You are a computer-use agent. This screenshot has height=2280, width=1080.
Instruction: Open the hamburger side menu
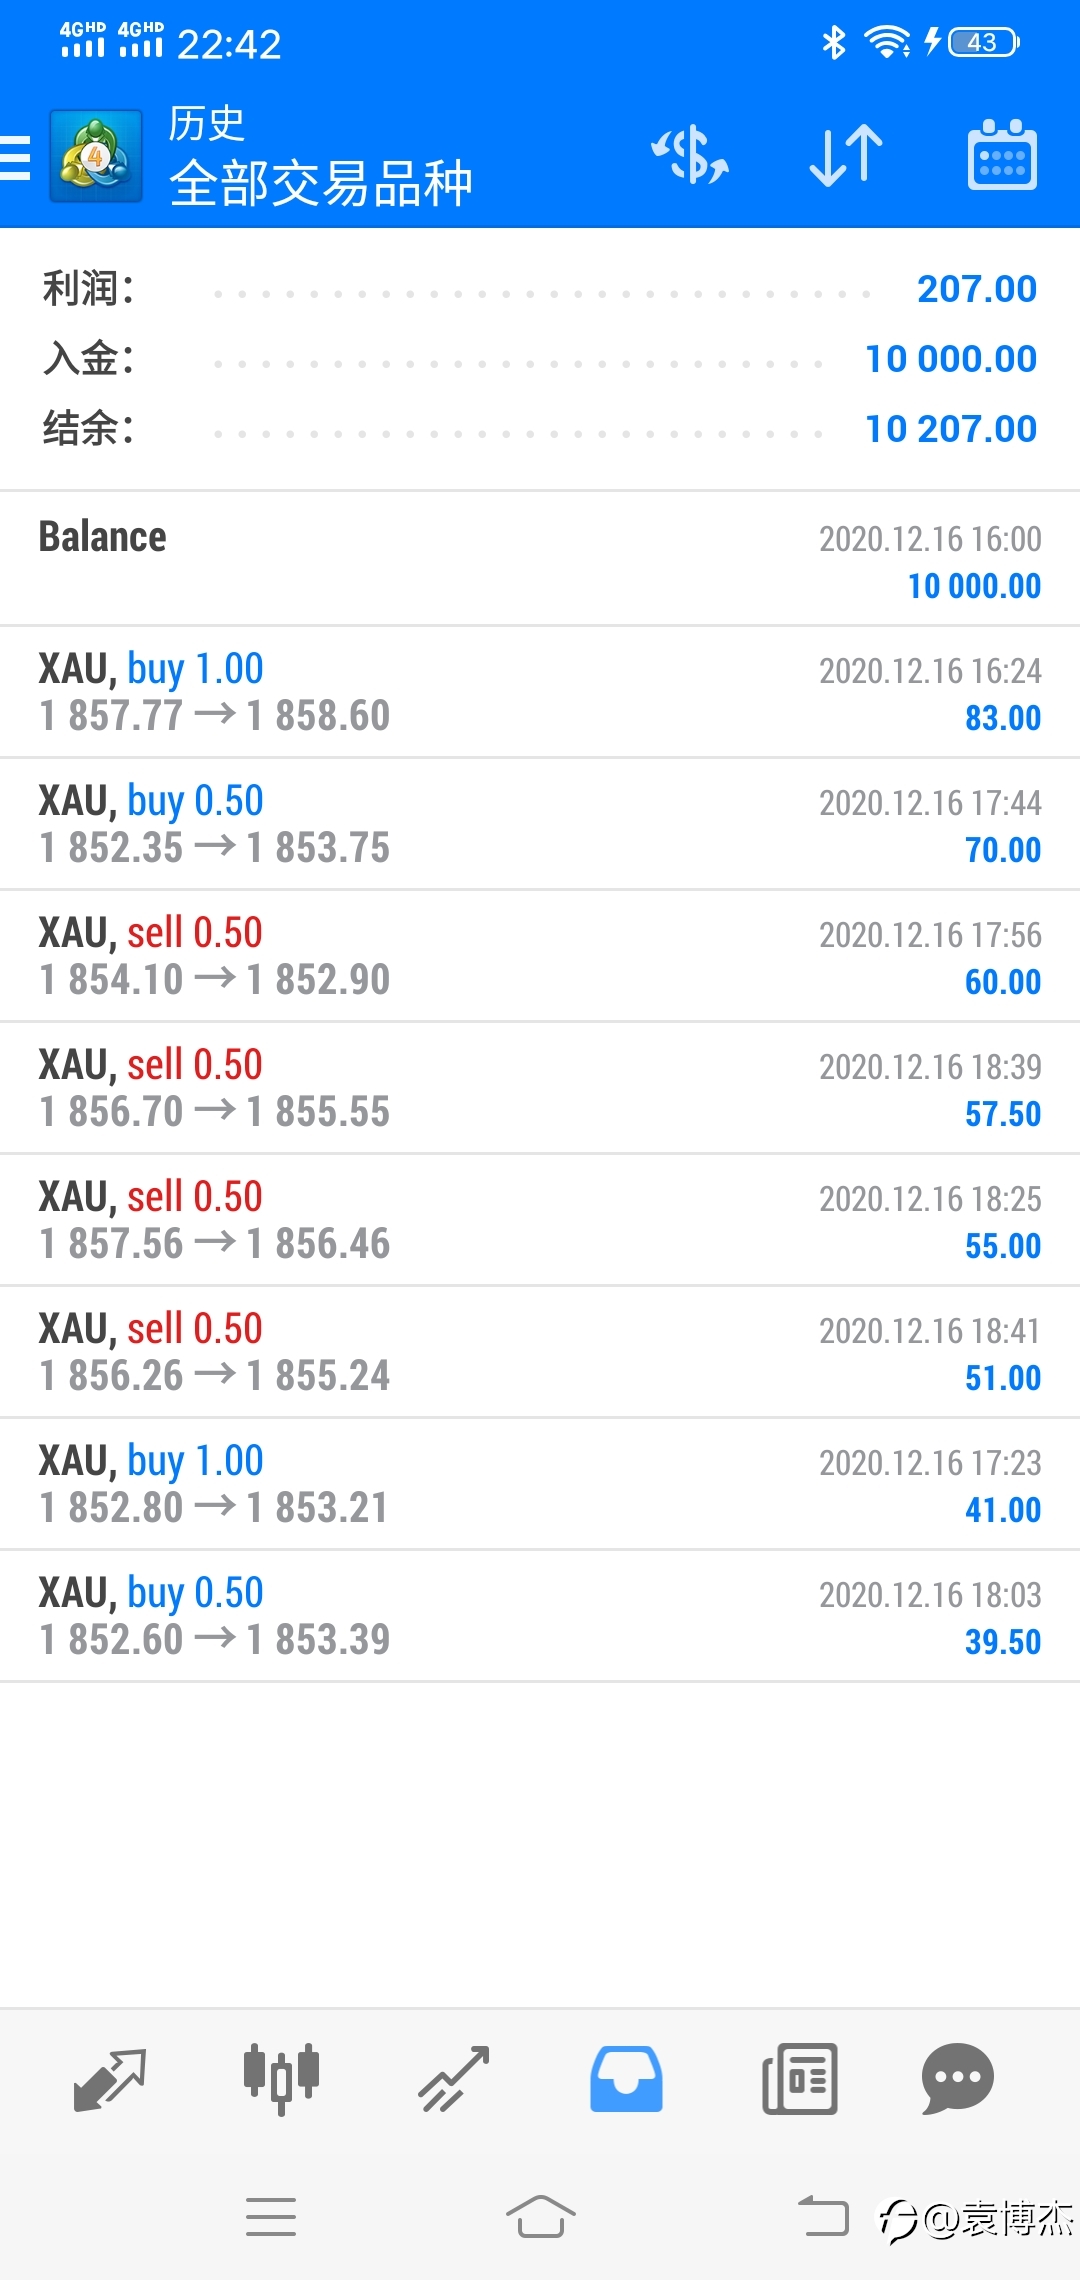[15, 158]
